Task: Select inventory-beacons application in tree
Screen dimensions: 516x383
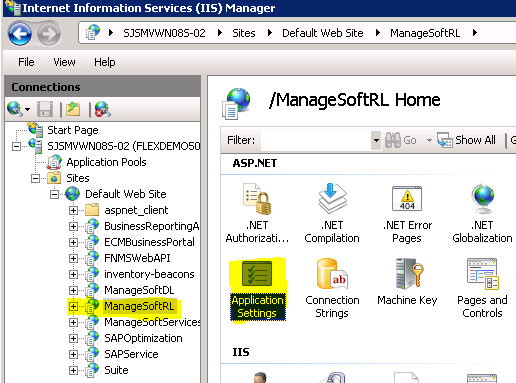Action: [x=149, y=274]
